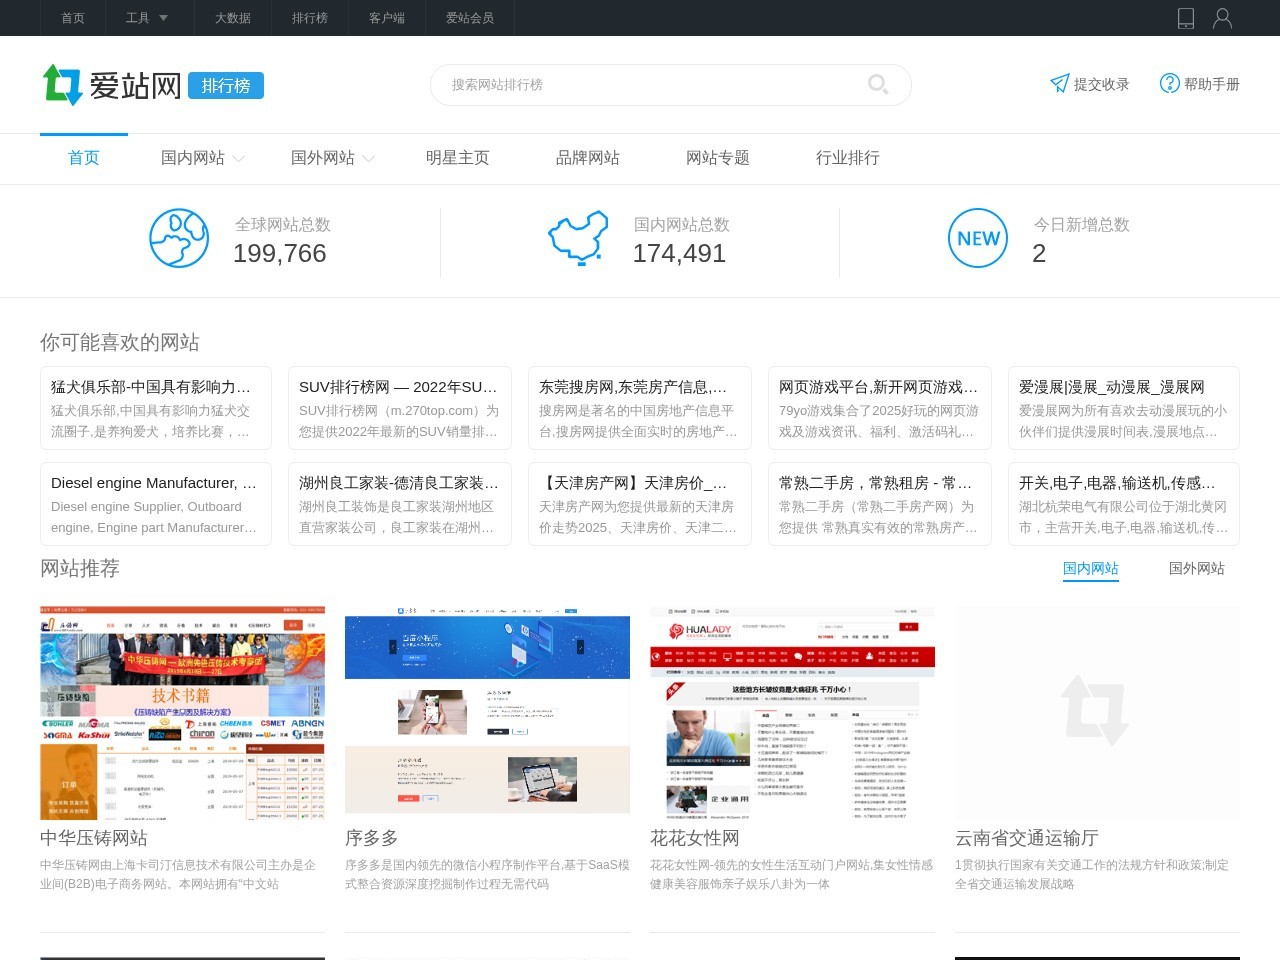Screen dimensions: 1280x960
Task: Click the NEW circle icon for 今日新增总数
Action: coord(978,239)
